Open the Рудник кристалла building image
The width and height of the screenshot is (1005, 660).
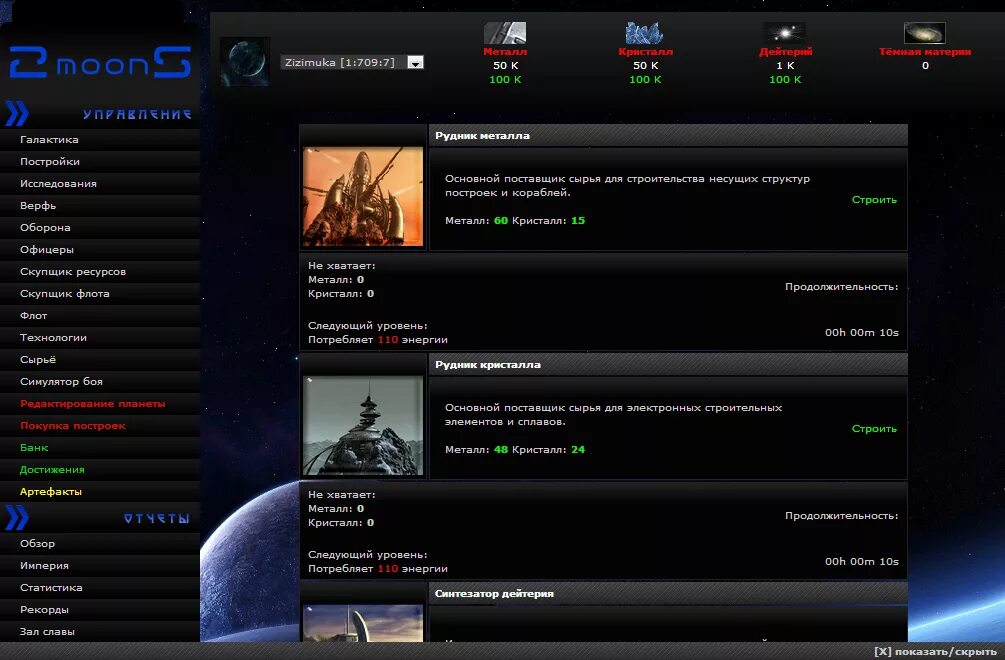[363, 425]
